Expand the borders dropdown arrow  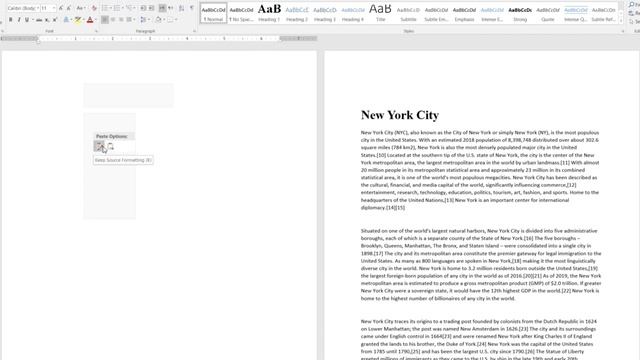[x=176, y=20]
